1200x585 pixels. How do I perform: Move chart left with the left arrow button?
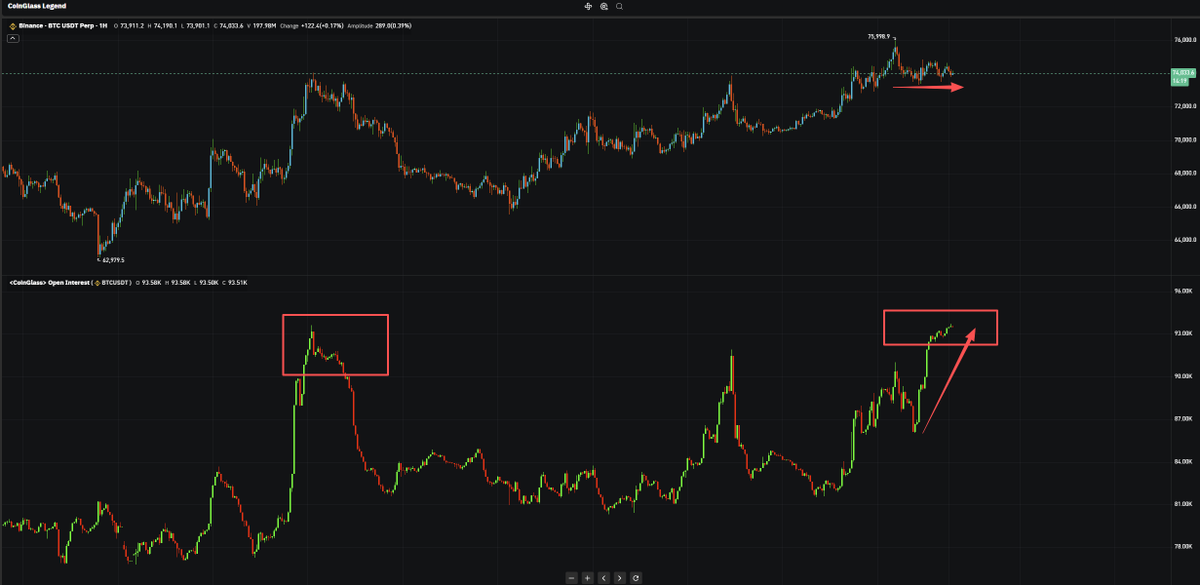click(x=603, y=577)
